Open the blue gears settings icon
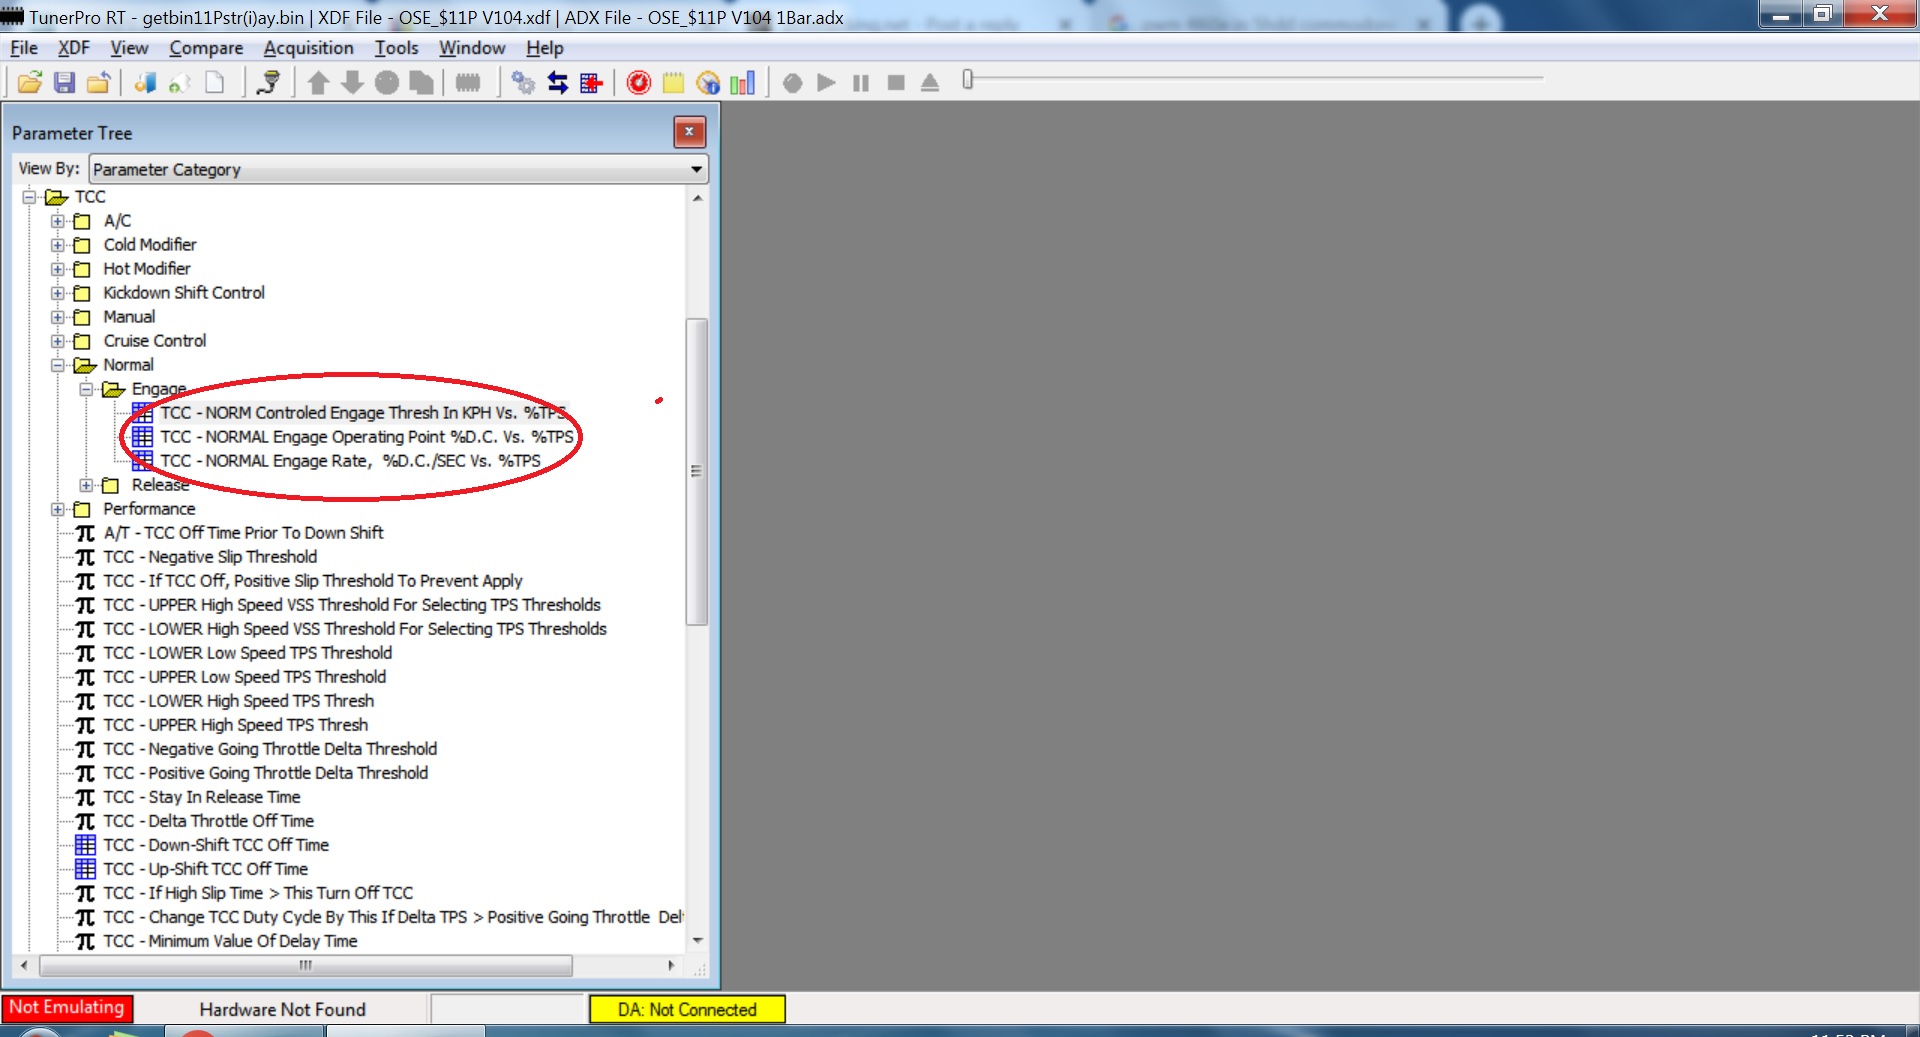The height and width of the screenshot is (1037, 1920). 523,83
